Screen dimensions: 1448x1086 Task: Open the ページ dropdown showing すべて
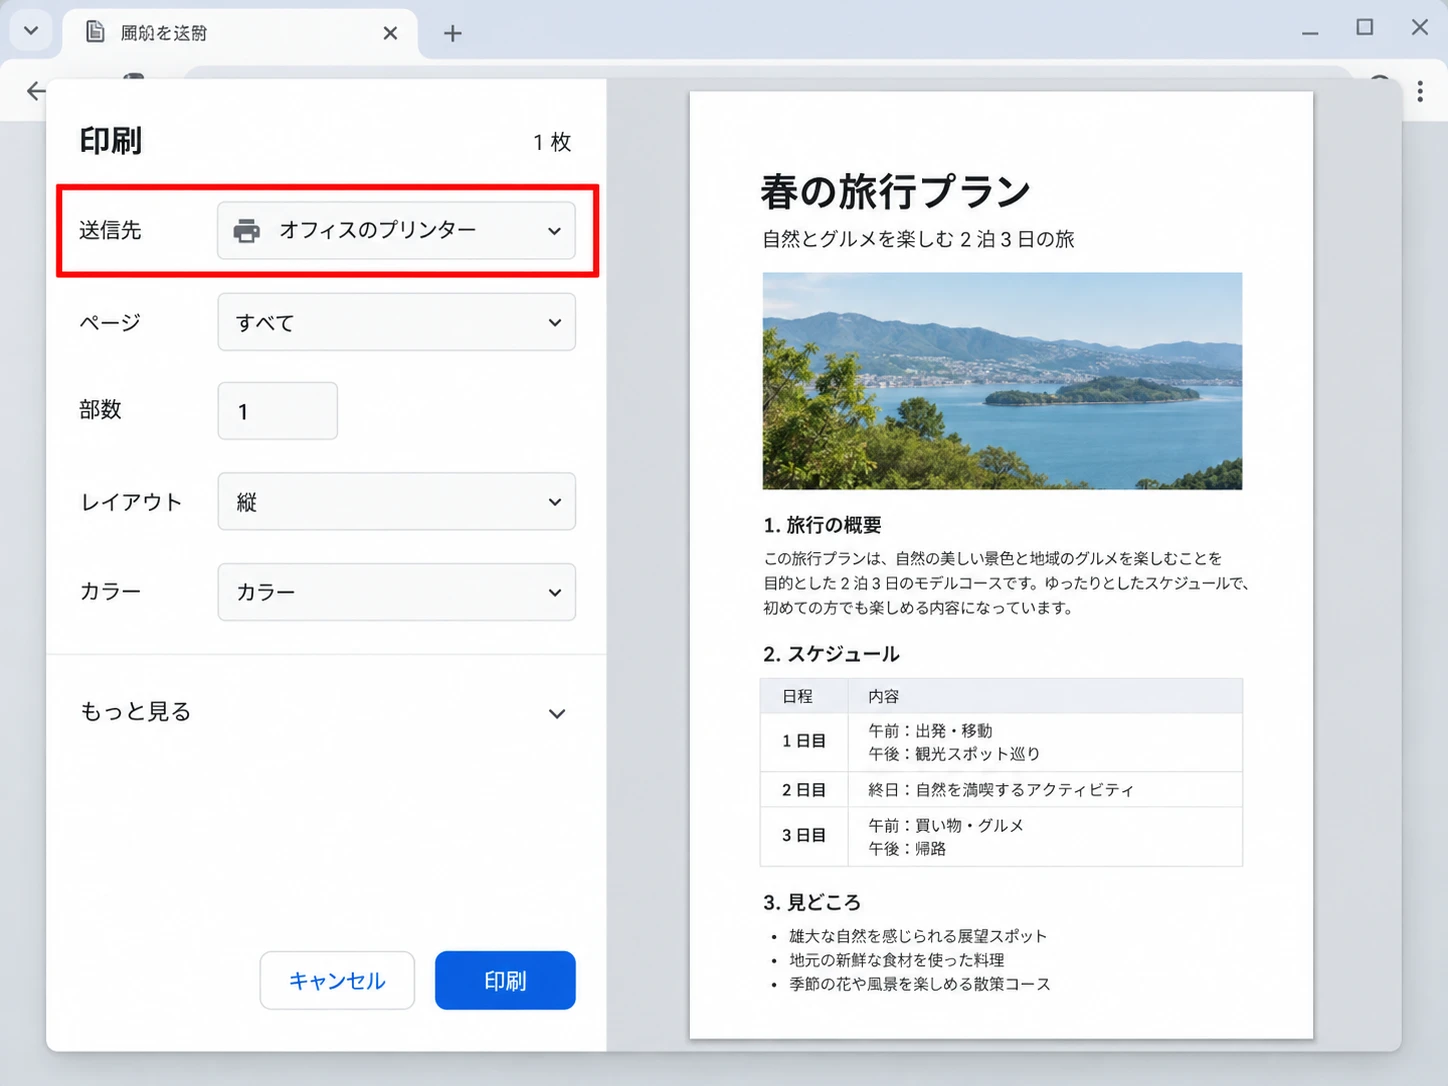pyautogui.click(x=396, y=322)
